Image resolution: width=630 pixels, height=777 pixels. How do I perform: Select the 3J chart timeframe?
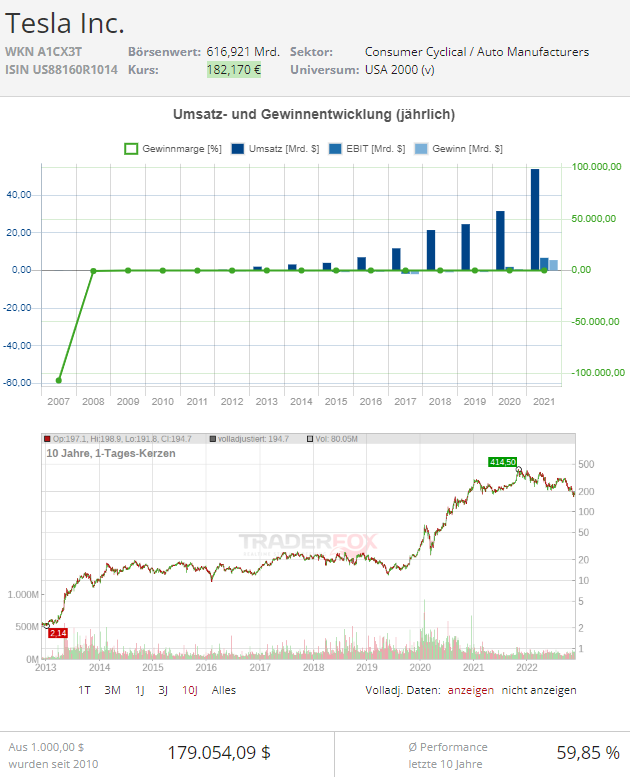tap(163, 690)
